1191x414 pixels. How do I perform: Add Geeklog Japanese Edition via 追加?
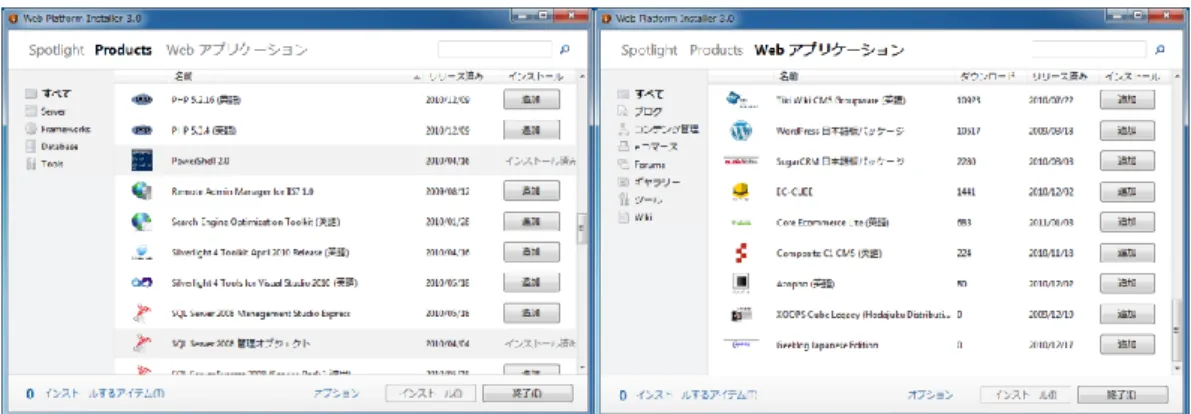[1127, 344]
